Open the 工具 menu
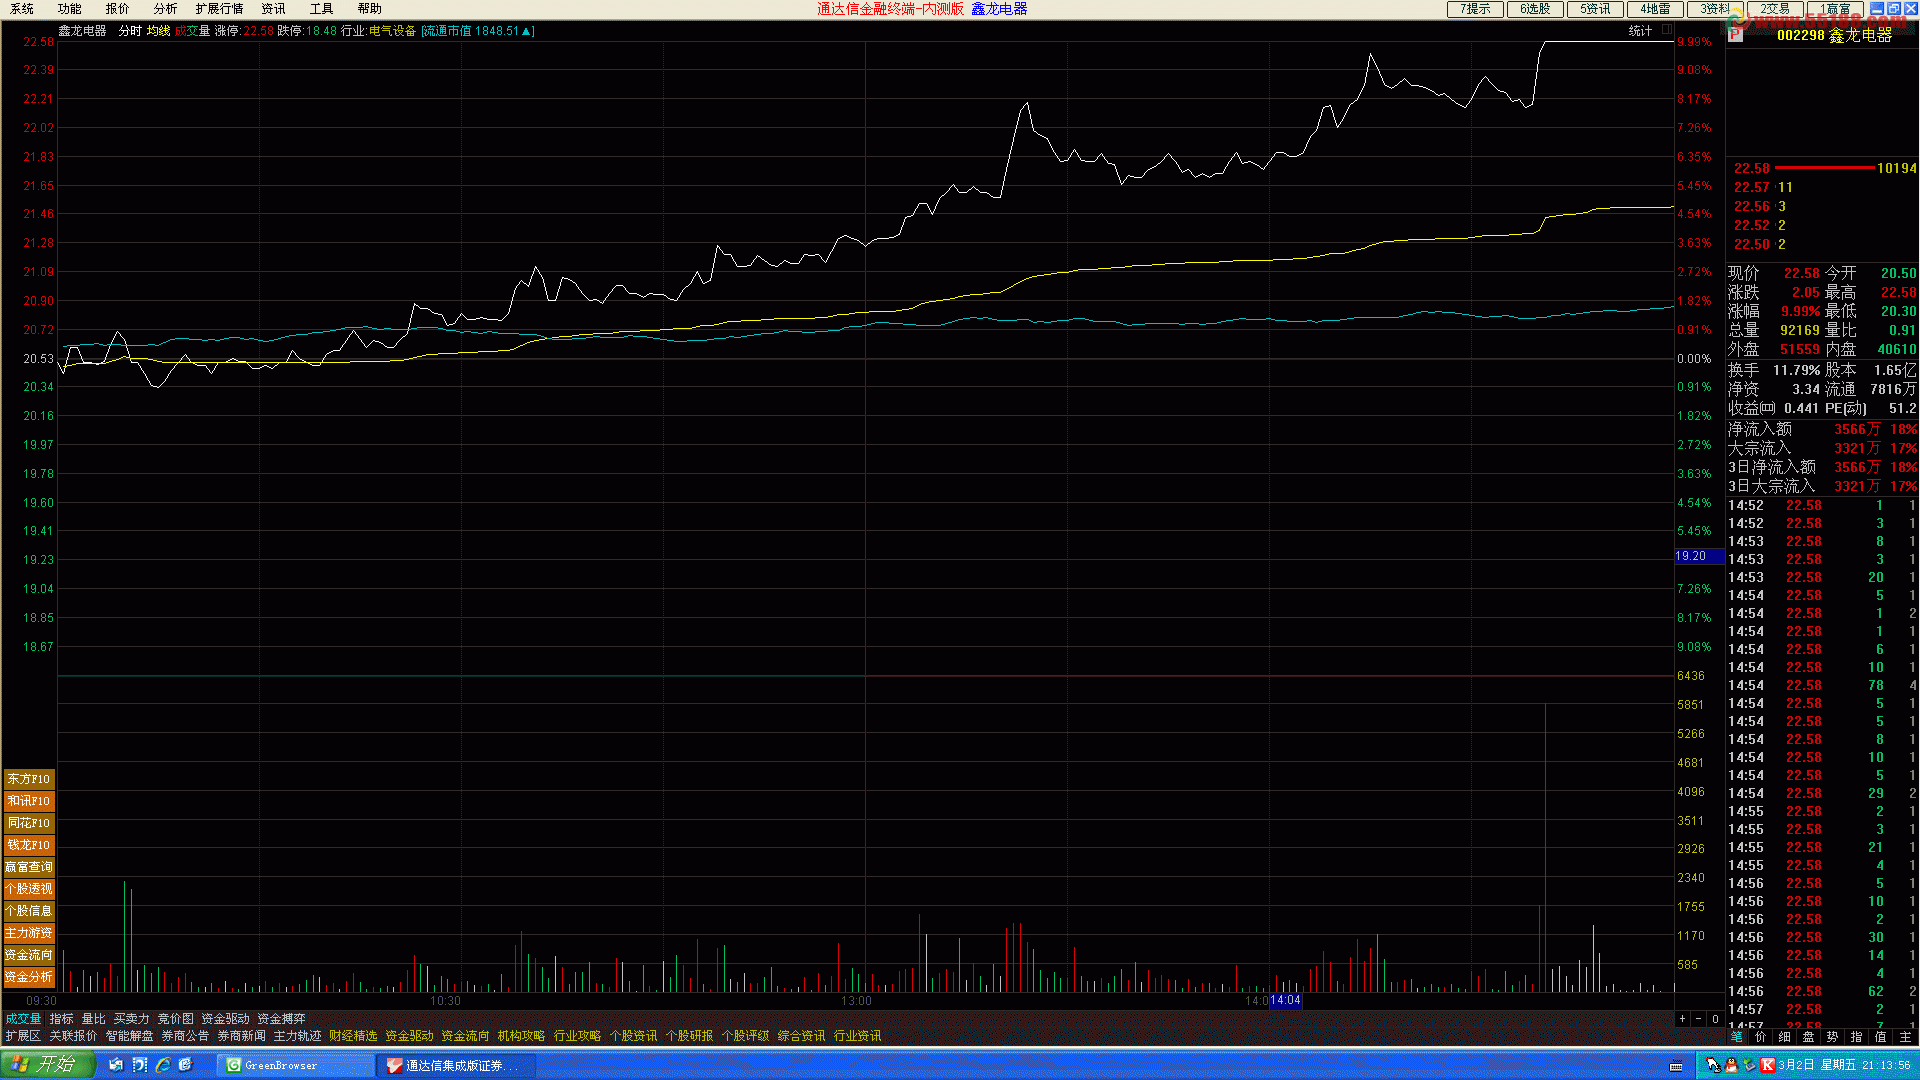This screenshot has height=1080, width=1920. click(x=322, y=9)
